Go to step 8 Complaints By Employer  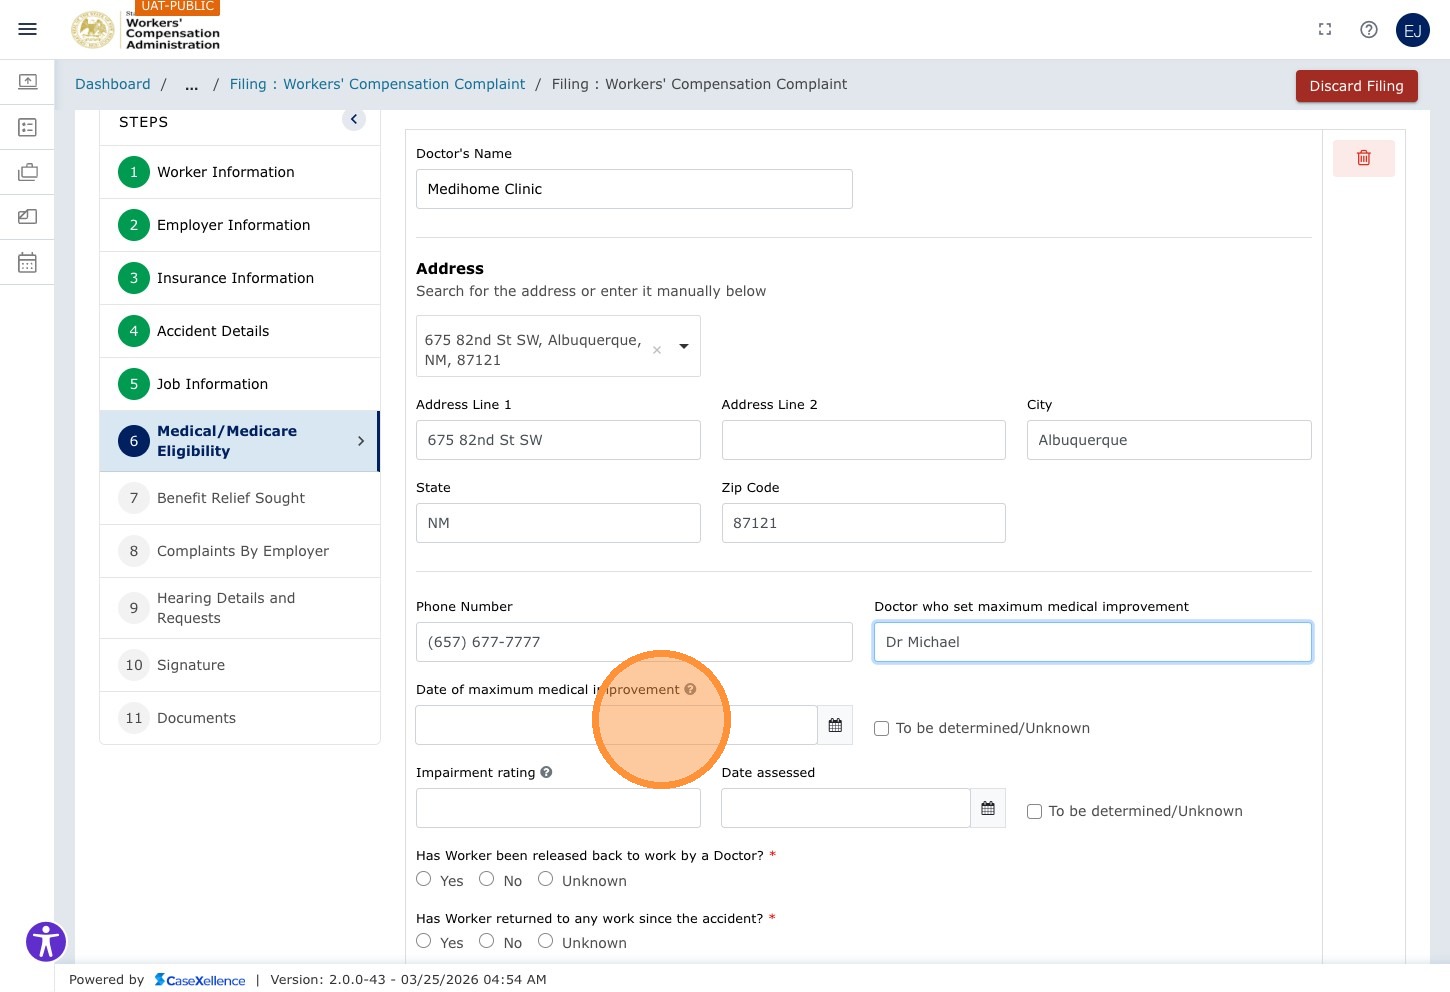[x=240, y=551]
